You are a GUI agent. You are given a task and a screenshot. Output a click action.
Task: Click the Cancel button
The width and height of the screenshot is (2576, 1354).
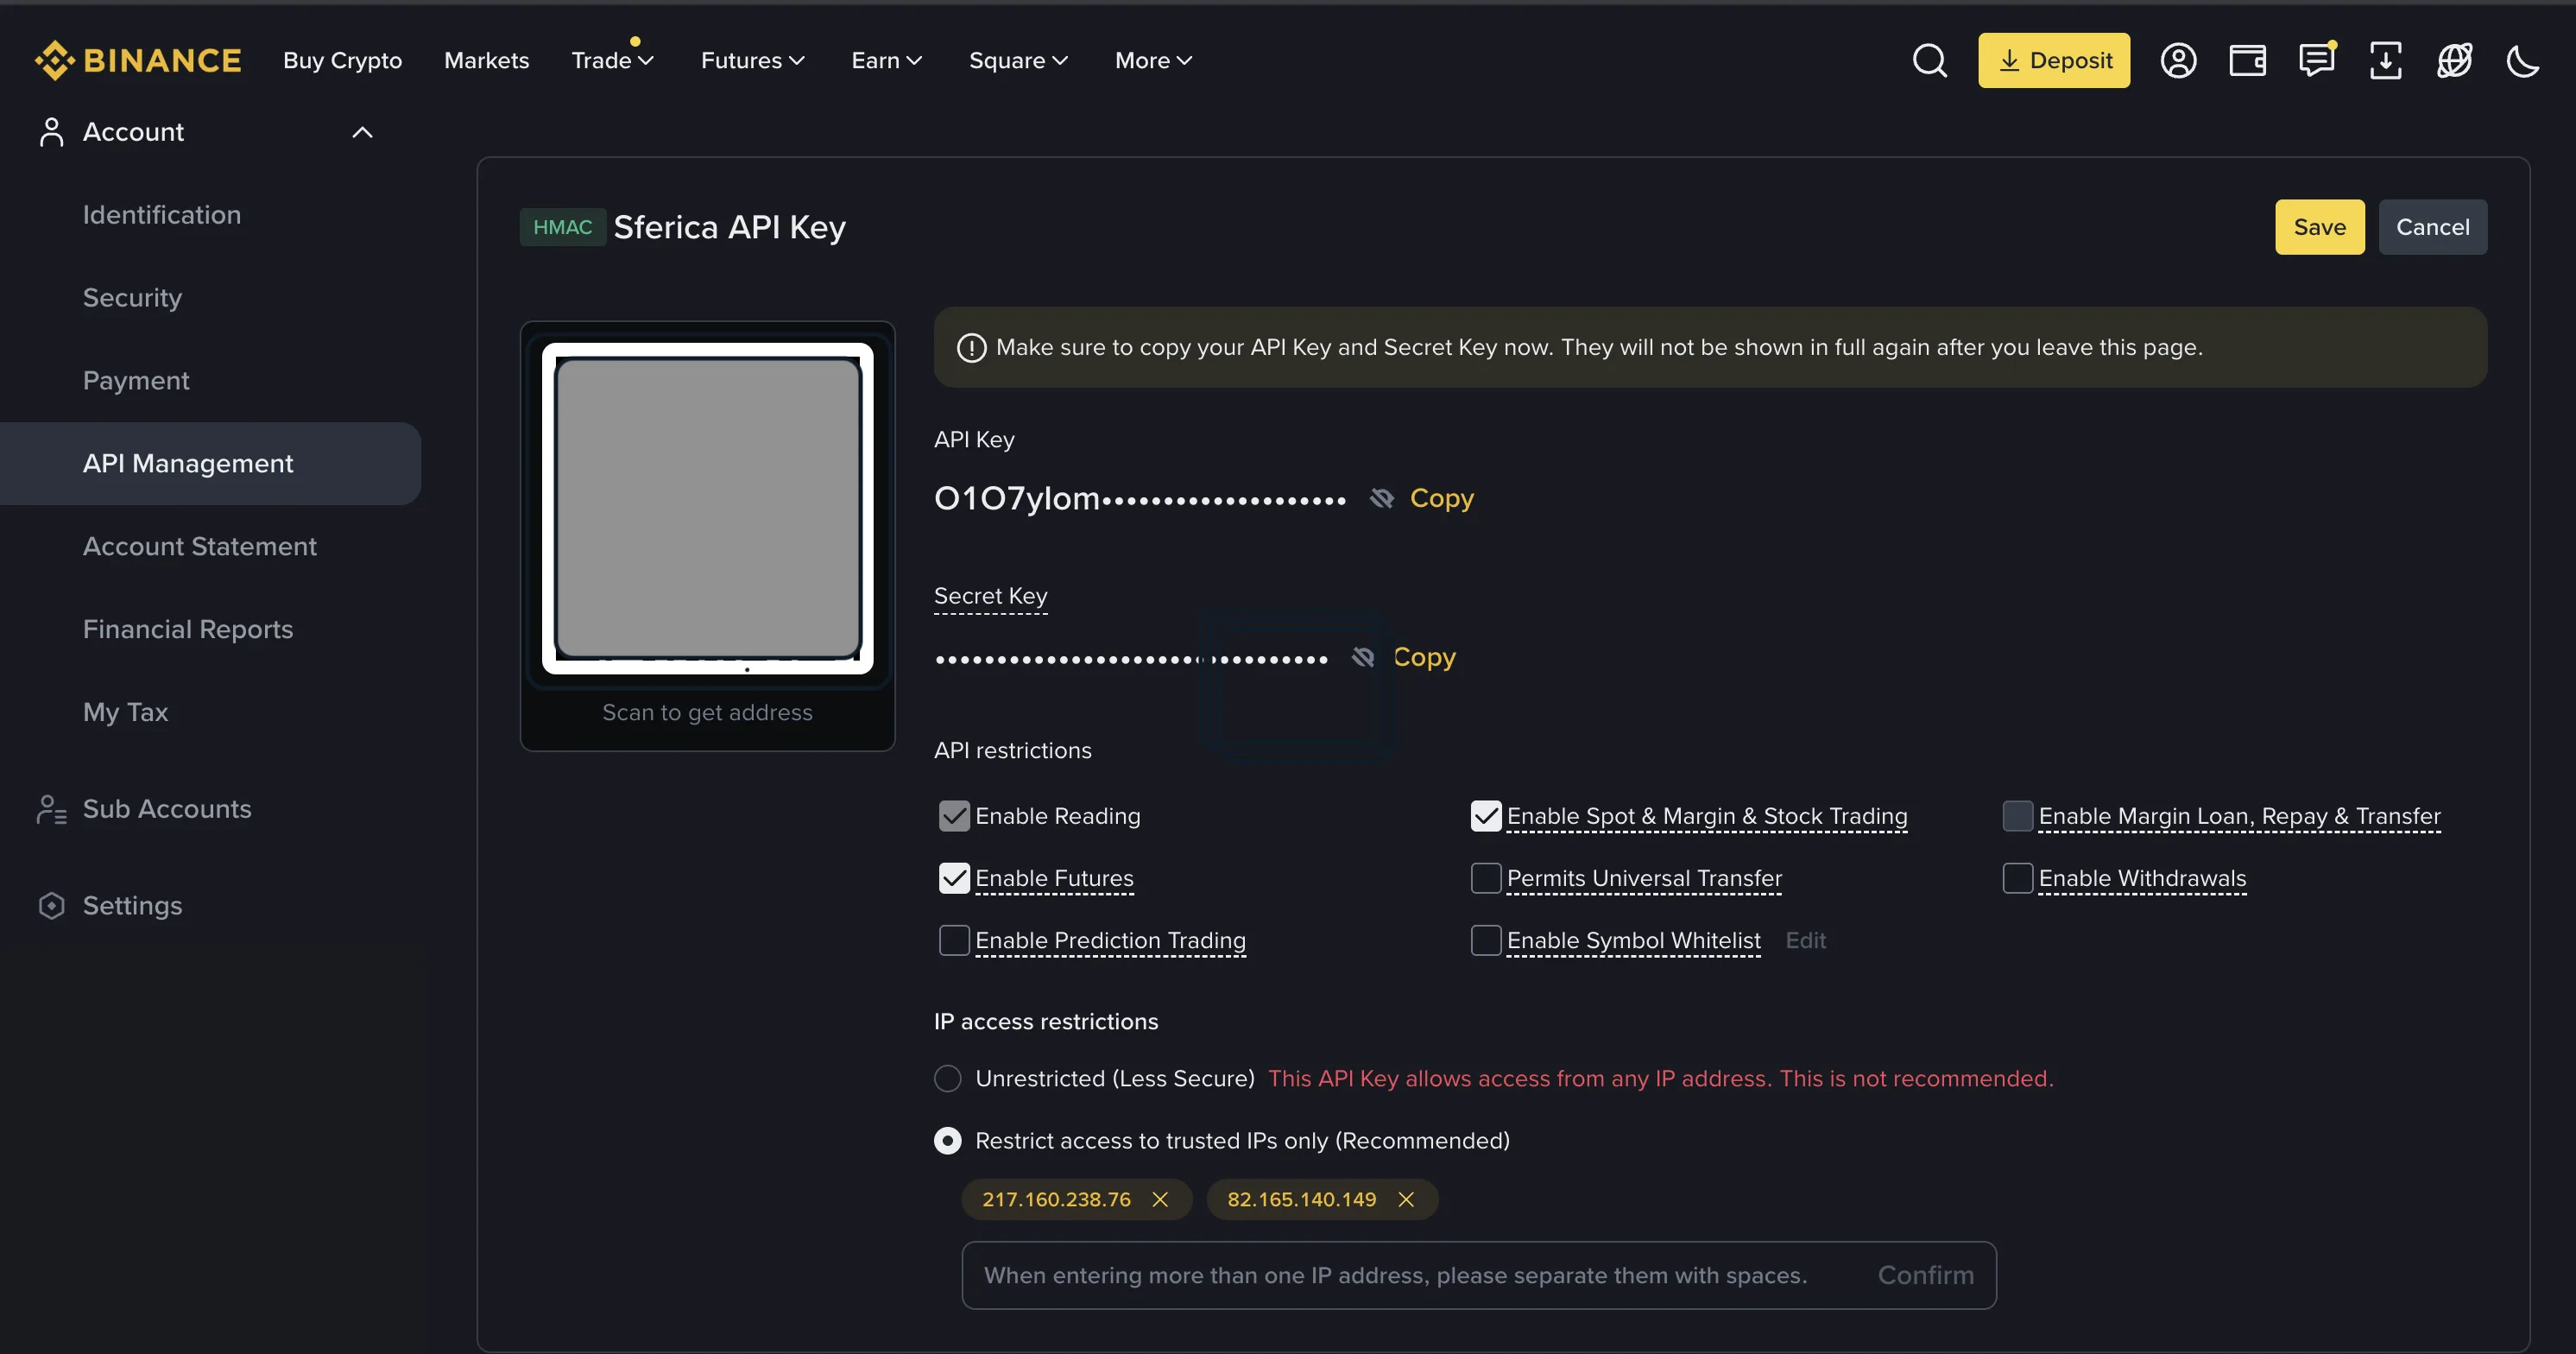click(x=2432, y=227)
